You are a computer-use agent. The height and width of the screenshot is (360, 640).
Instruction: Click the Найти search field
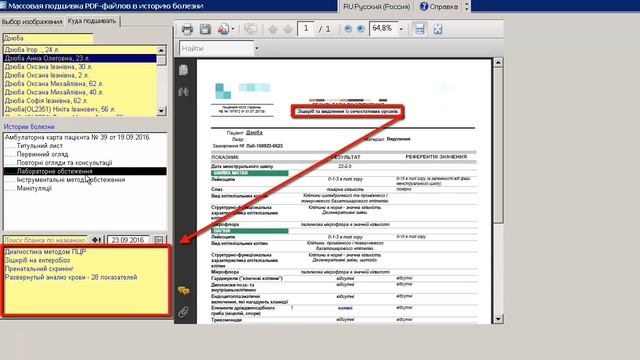tap(216, 48)
